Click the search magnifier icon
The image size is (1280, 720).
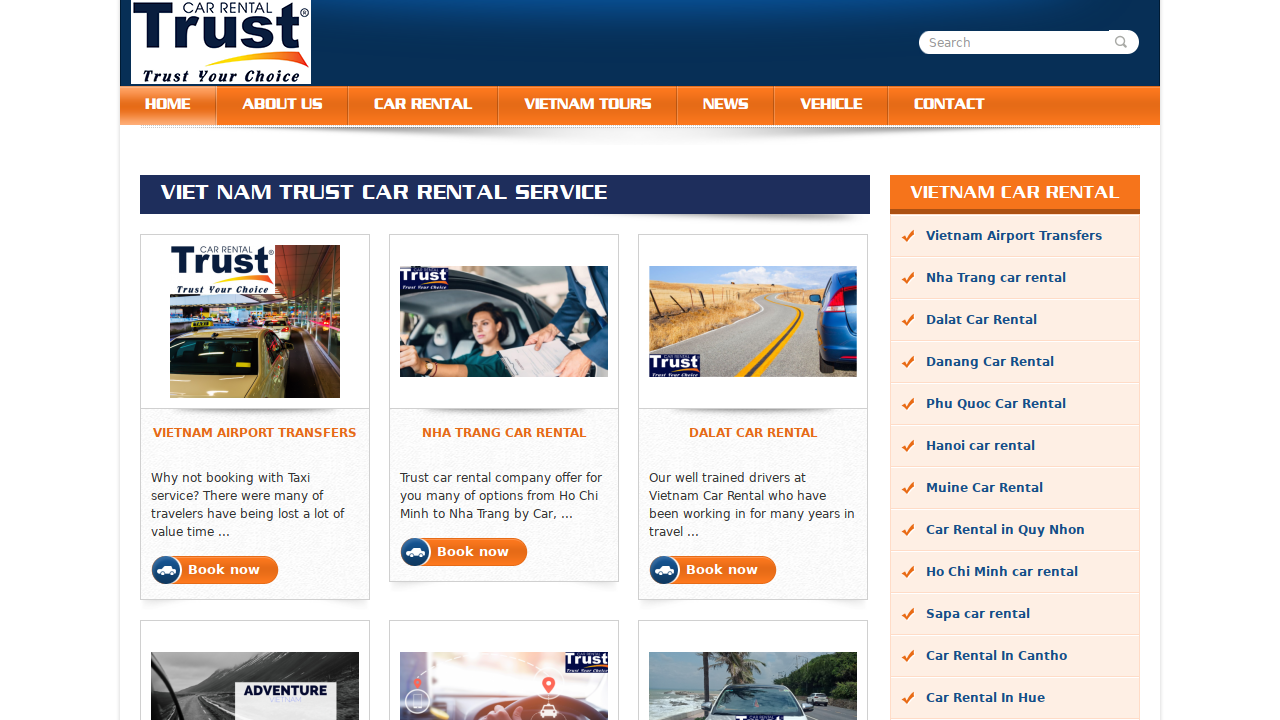click(x=1121, y=42)
